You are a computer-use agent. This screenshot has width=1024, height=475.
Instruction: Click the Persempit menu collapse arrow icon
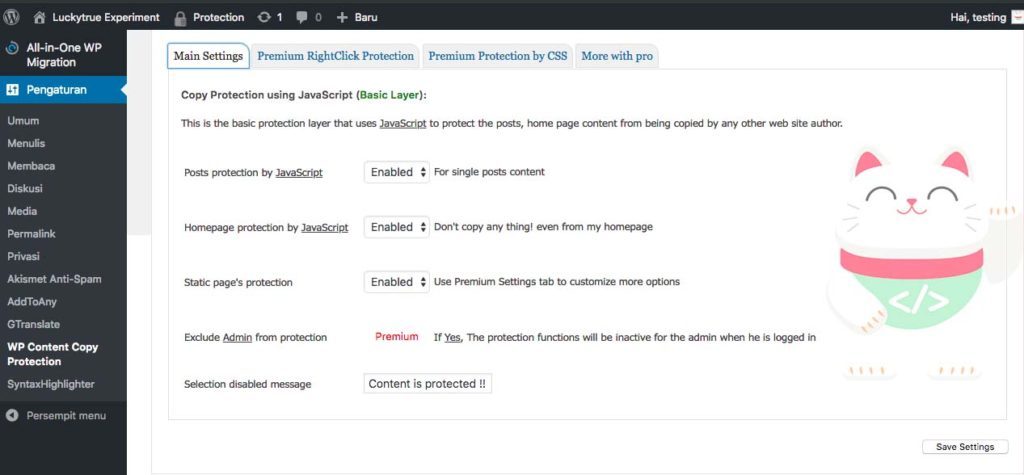[12, 416]
